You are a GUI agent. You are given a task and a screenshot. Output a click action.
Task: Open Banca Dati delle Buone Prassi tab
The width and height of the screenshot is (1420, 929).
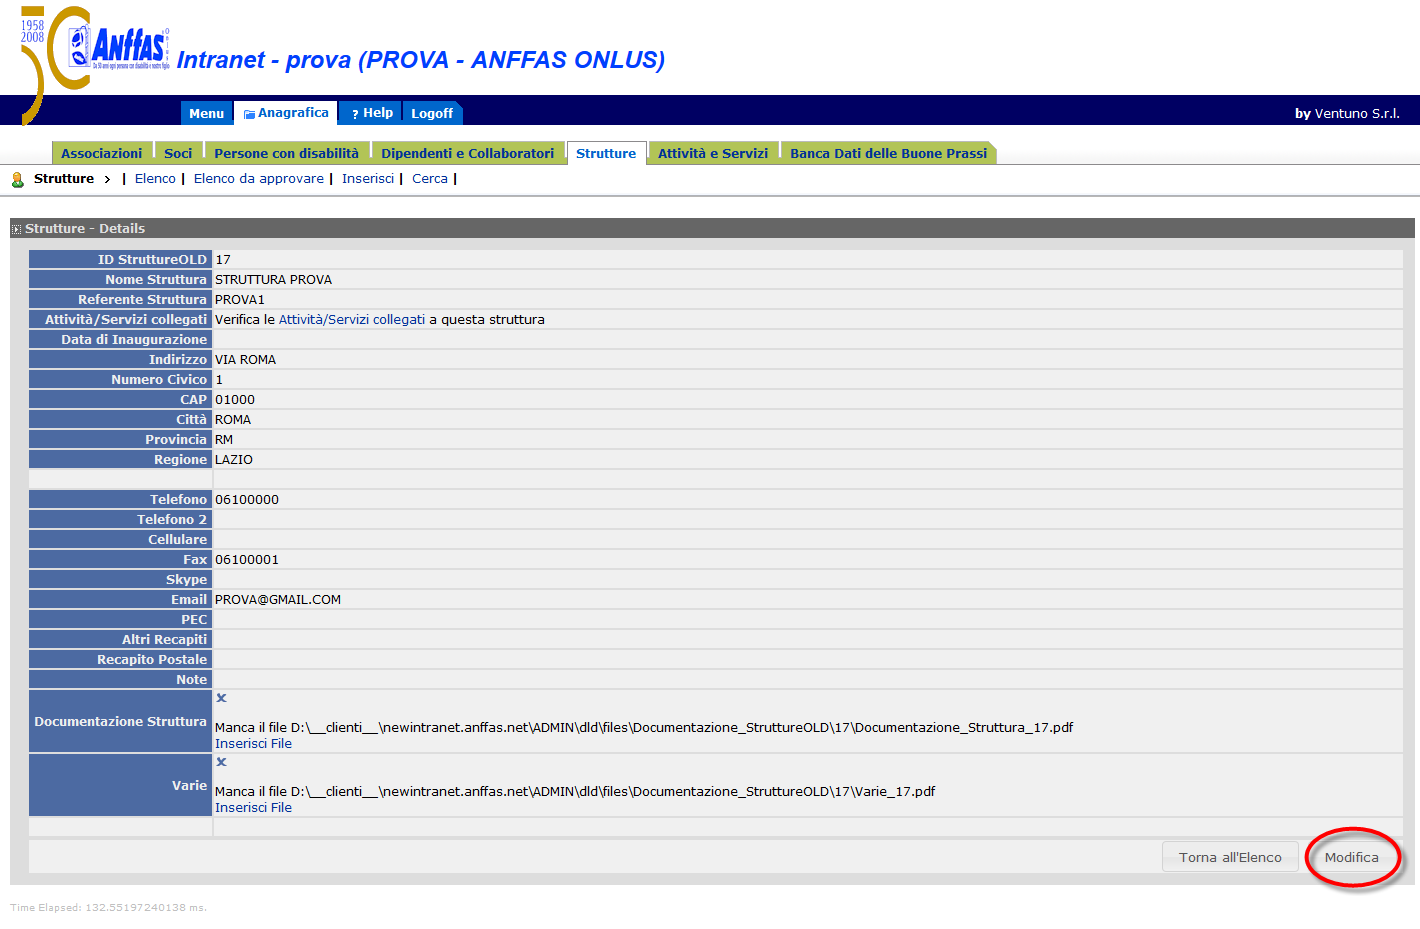pos(888,153)
